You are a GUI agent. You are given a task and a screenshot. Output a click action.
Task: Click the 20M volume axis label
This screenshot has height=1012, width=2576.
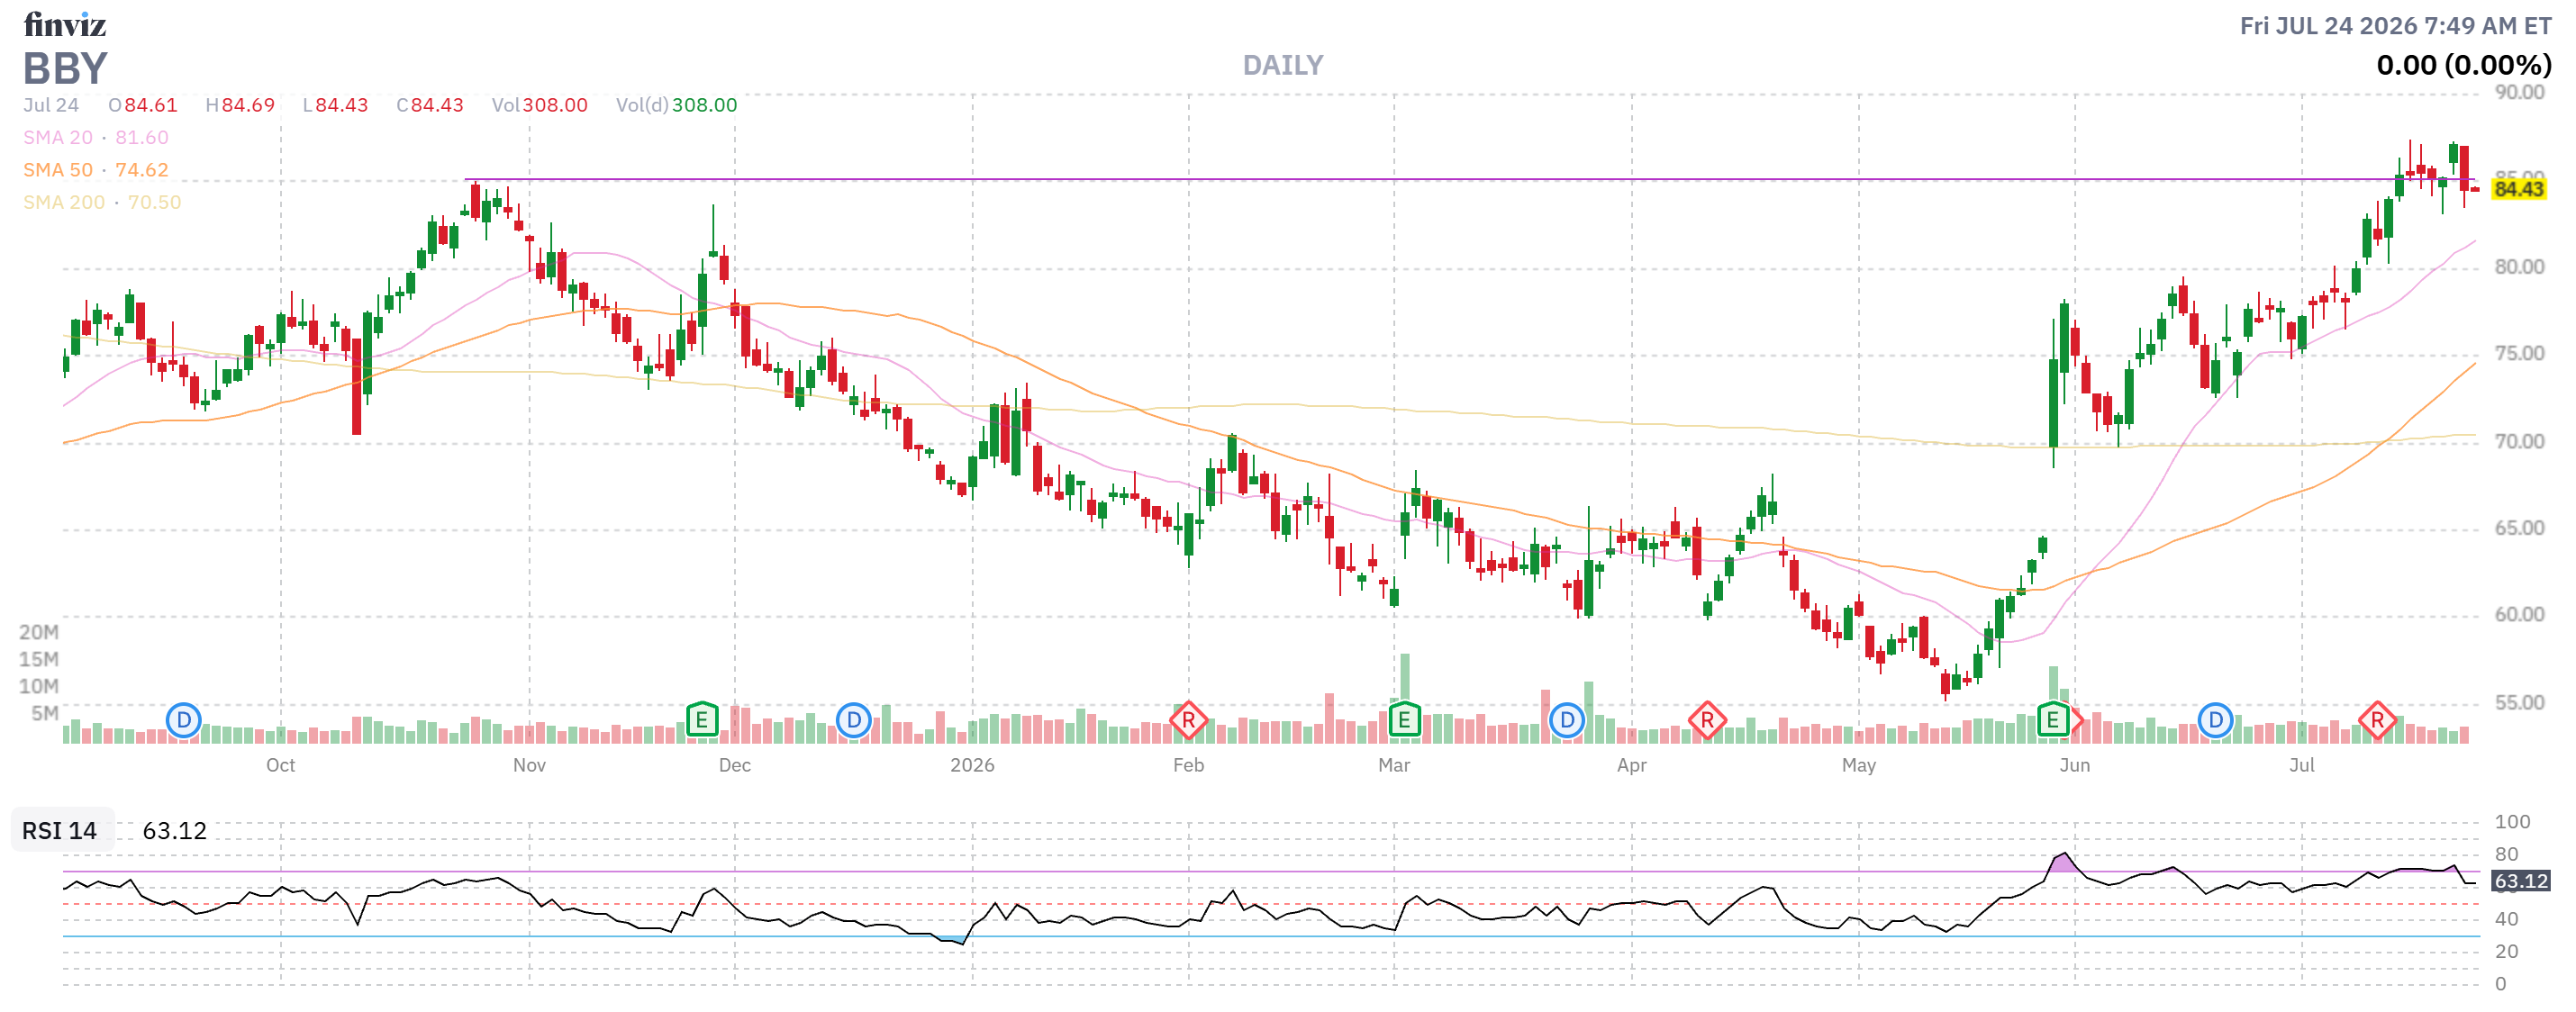coord(39,632)
